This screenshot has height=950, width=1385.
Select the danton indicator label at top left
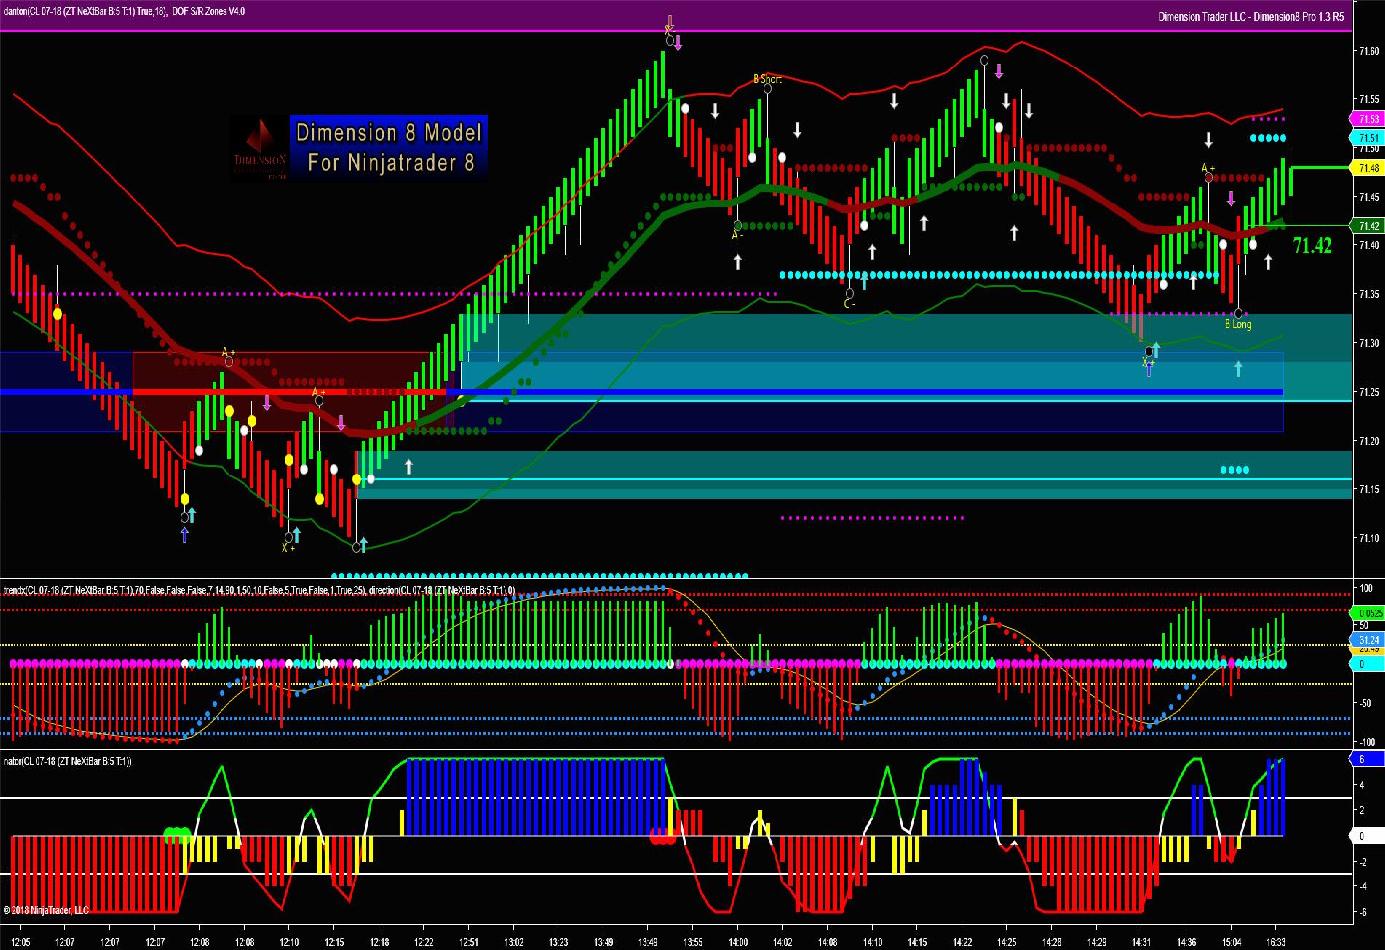coord(125,12)
